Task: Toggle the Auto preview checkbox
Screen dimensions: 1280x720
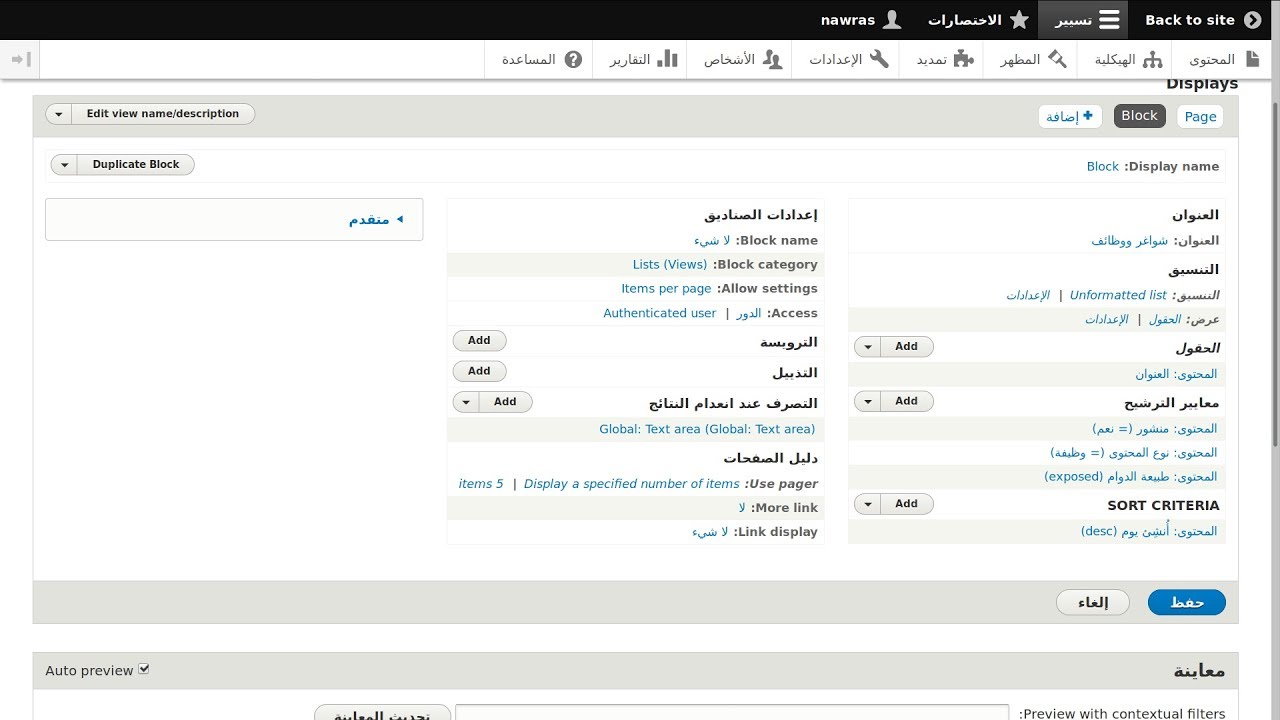Action: coord(144,669)
